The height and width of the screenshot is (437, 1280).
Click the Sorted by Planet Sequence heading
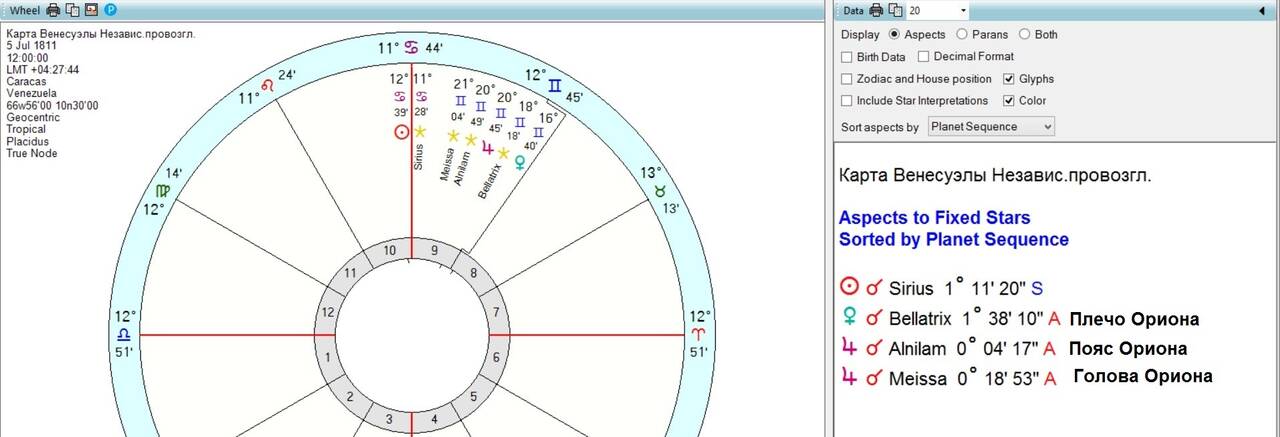[953, 240]
